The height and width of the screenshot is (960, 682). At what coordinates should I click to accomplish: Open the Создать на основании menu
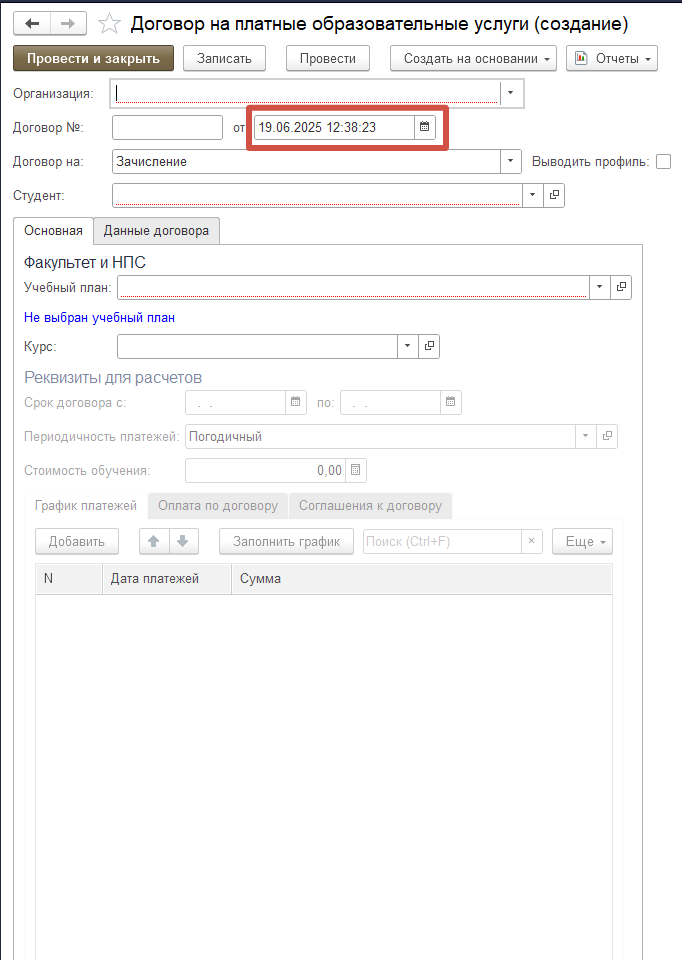(477, 59)
